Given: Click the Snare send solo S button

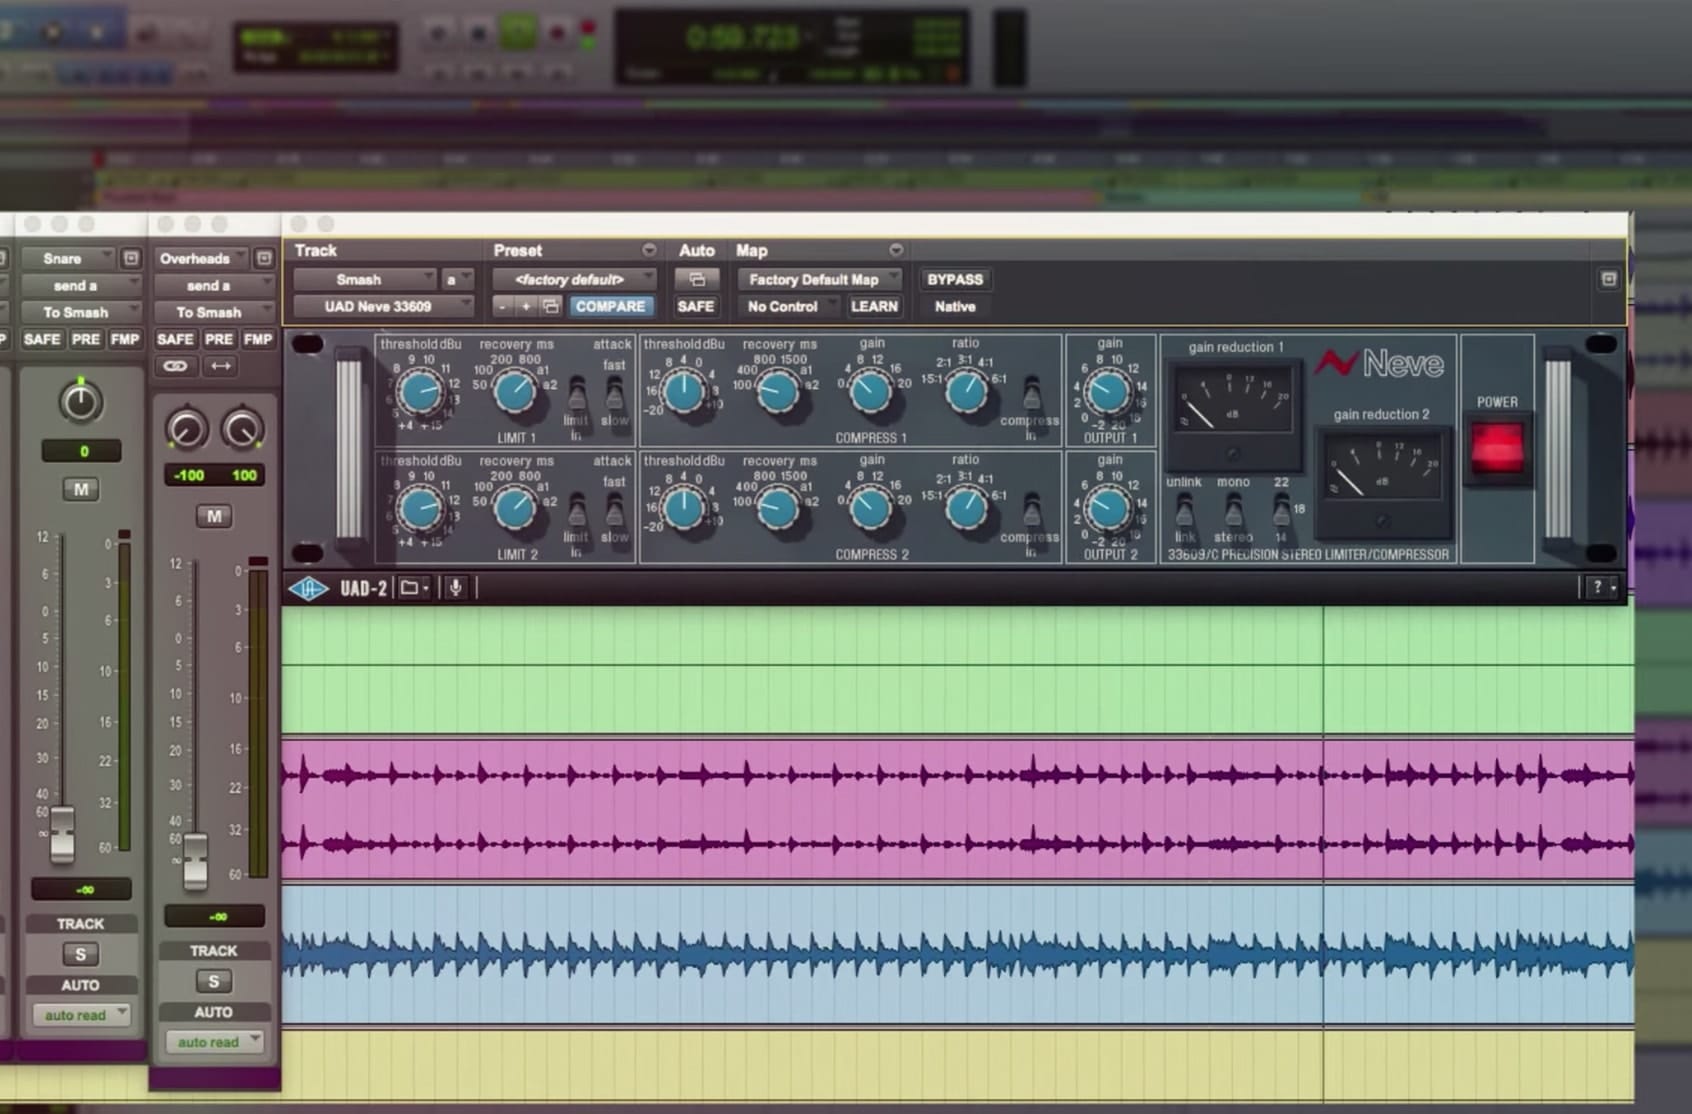Looking at the screenshot, I should point(80,954).
